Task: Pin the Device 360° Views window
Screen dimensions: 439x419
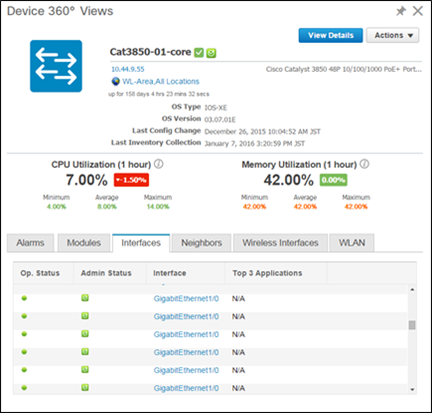Action: (400, 11)
